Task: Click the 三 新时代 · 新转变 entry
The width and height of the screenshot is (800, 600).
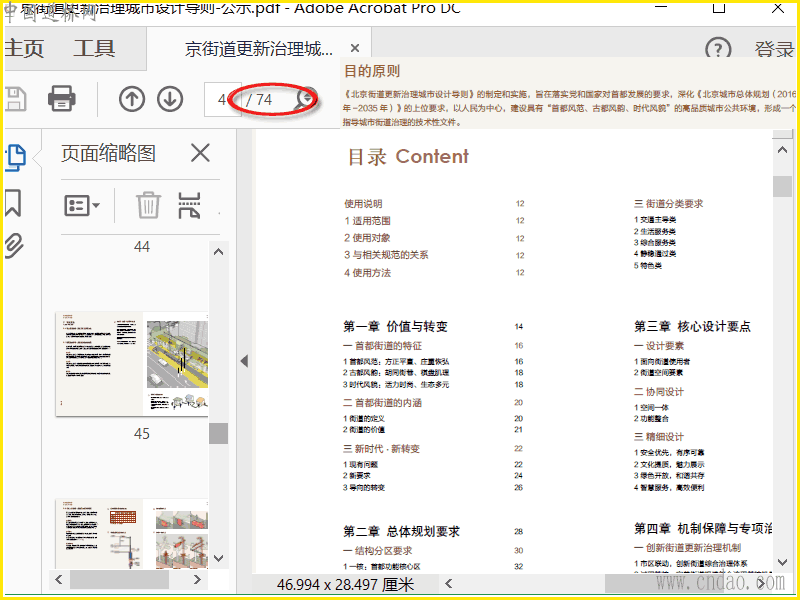Action: [x=382, y=448]
